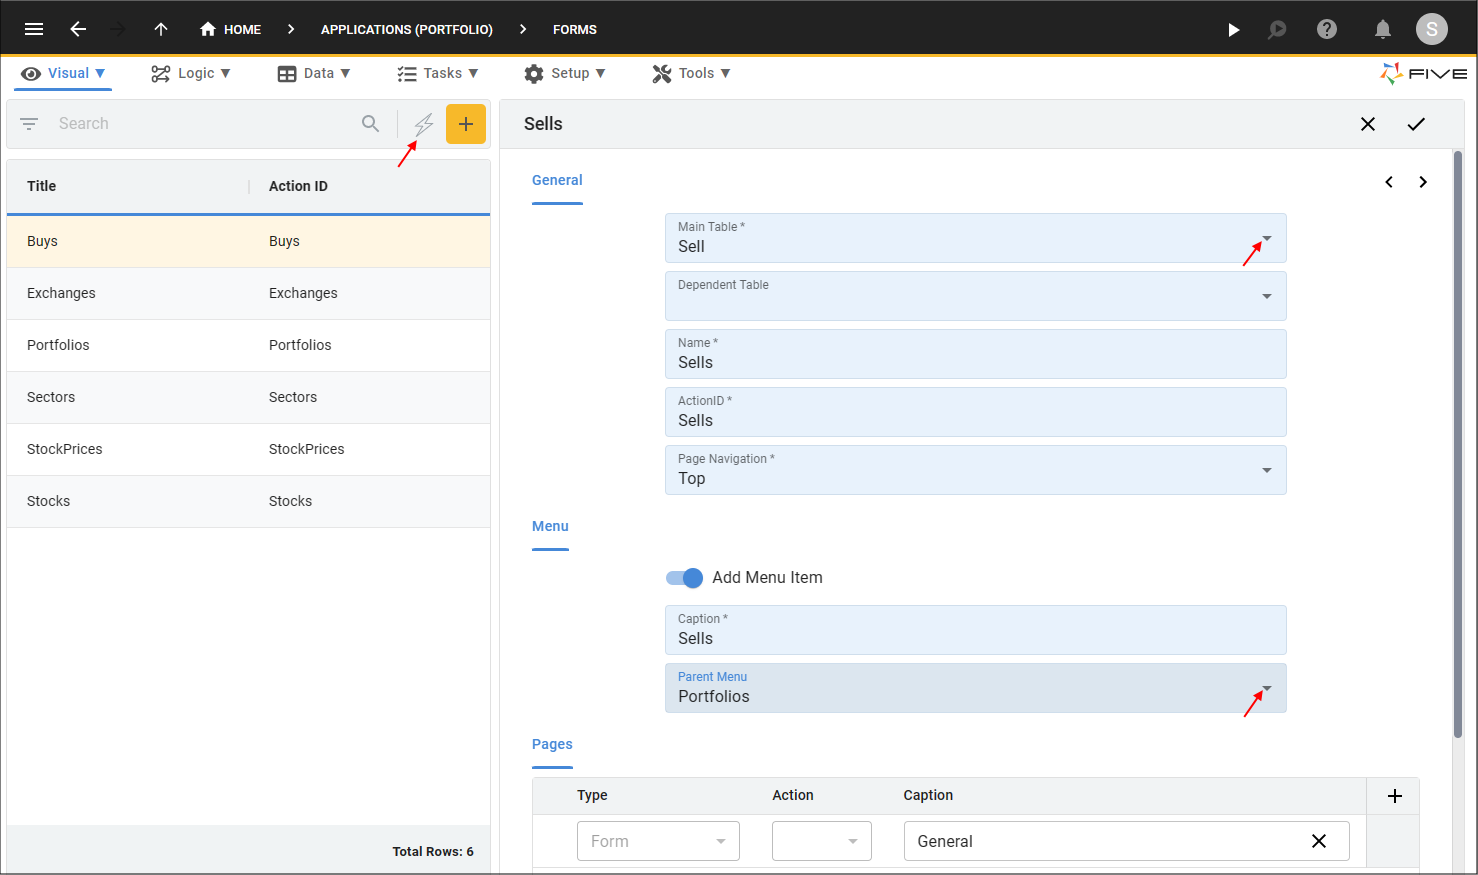The image size is (1478, 875).
Task: Select the Stocks form row
Action: click(x=248, y=501)
